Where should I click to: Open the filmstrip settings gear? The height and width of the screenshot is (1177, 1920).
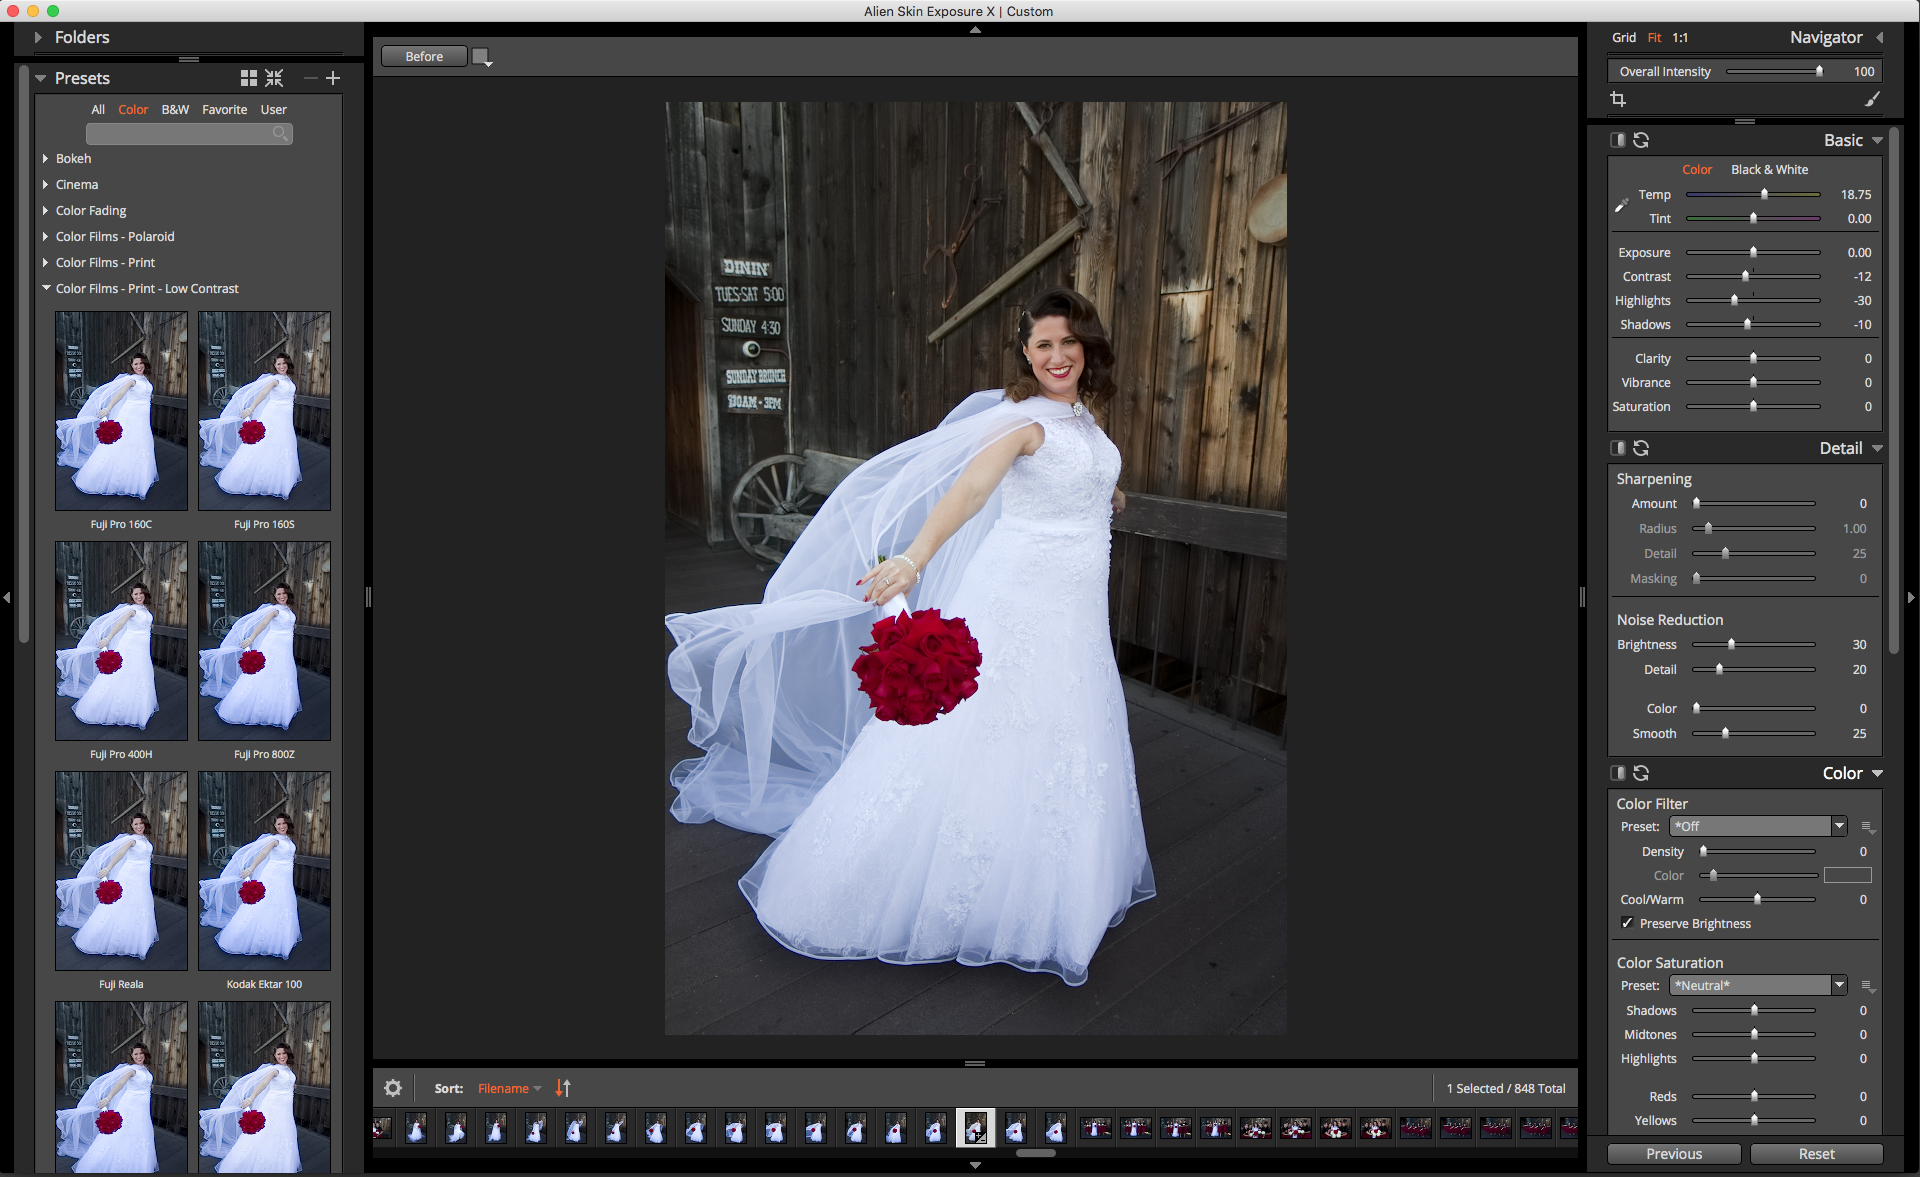point(393,1088)
